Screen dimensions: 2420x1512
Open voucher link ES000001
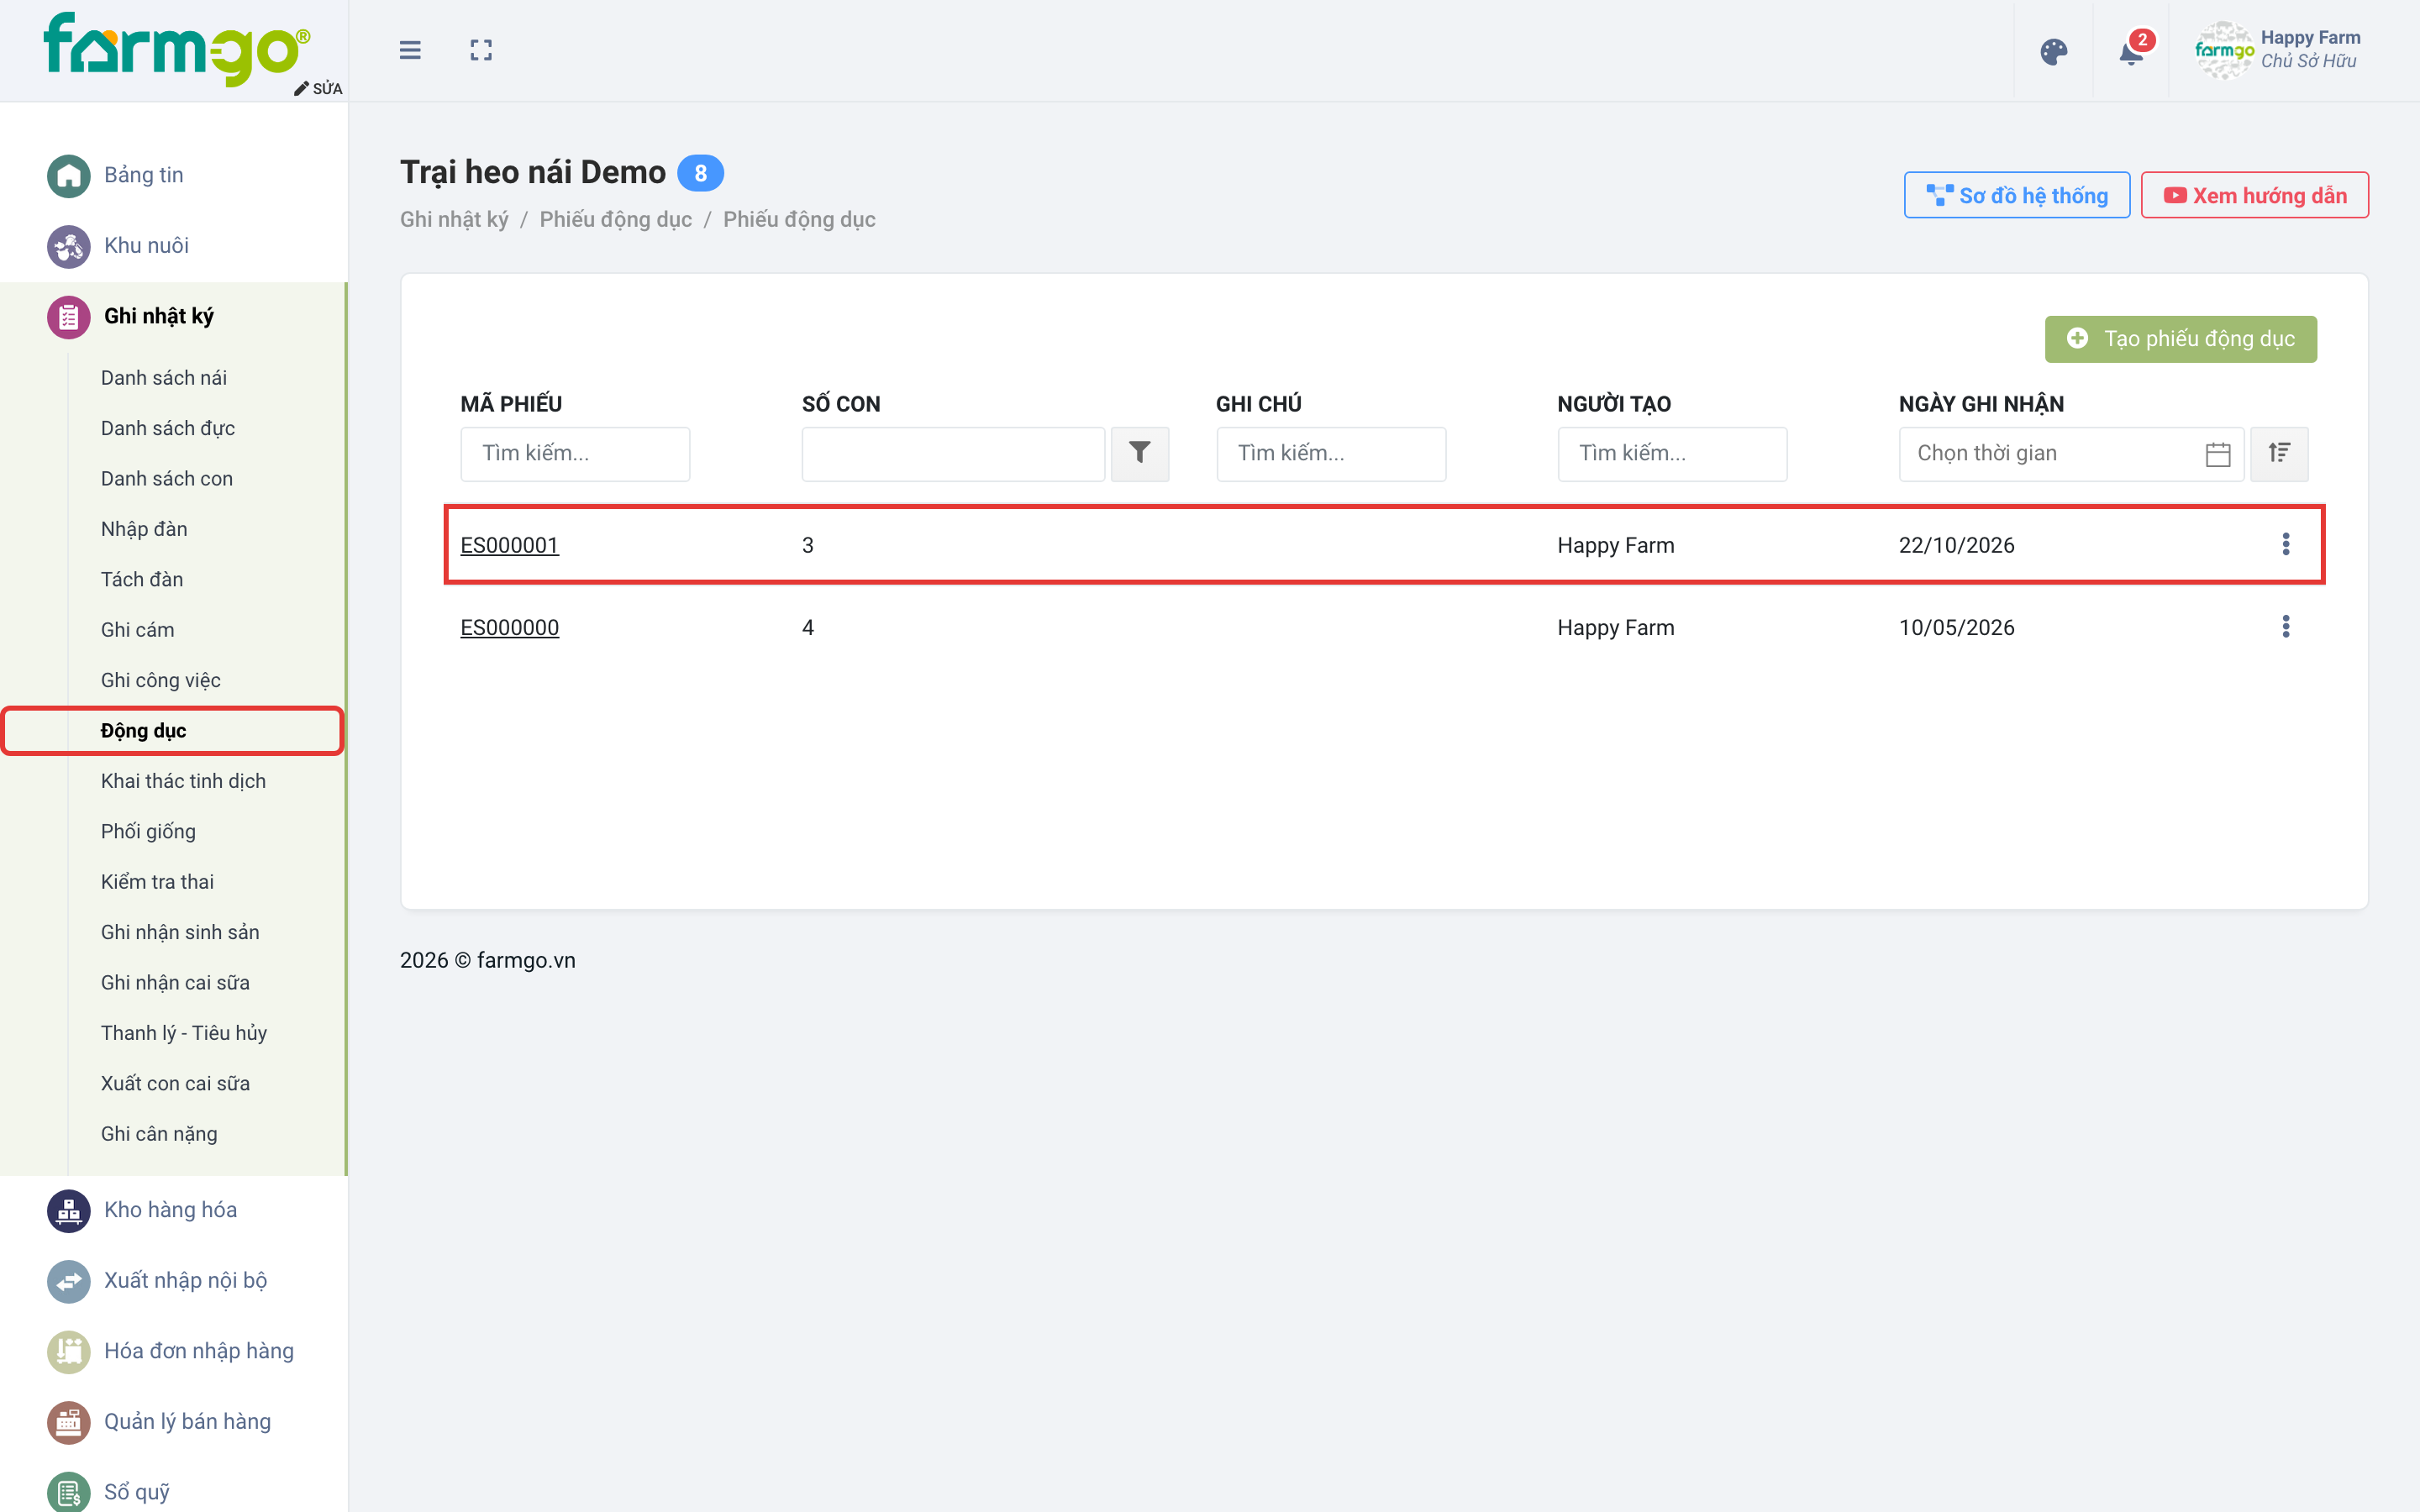pyautogui.click(x=509, y=545)
